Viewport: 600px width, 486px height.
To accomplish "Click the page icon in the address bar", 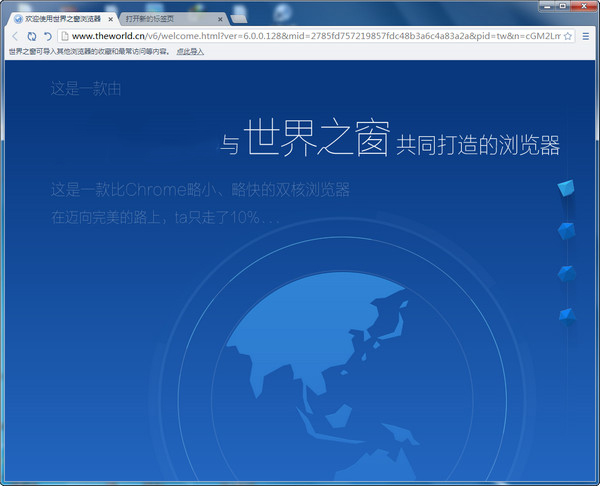I will coord(65,36).
